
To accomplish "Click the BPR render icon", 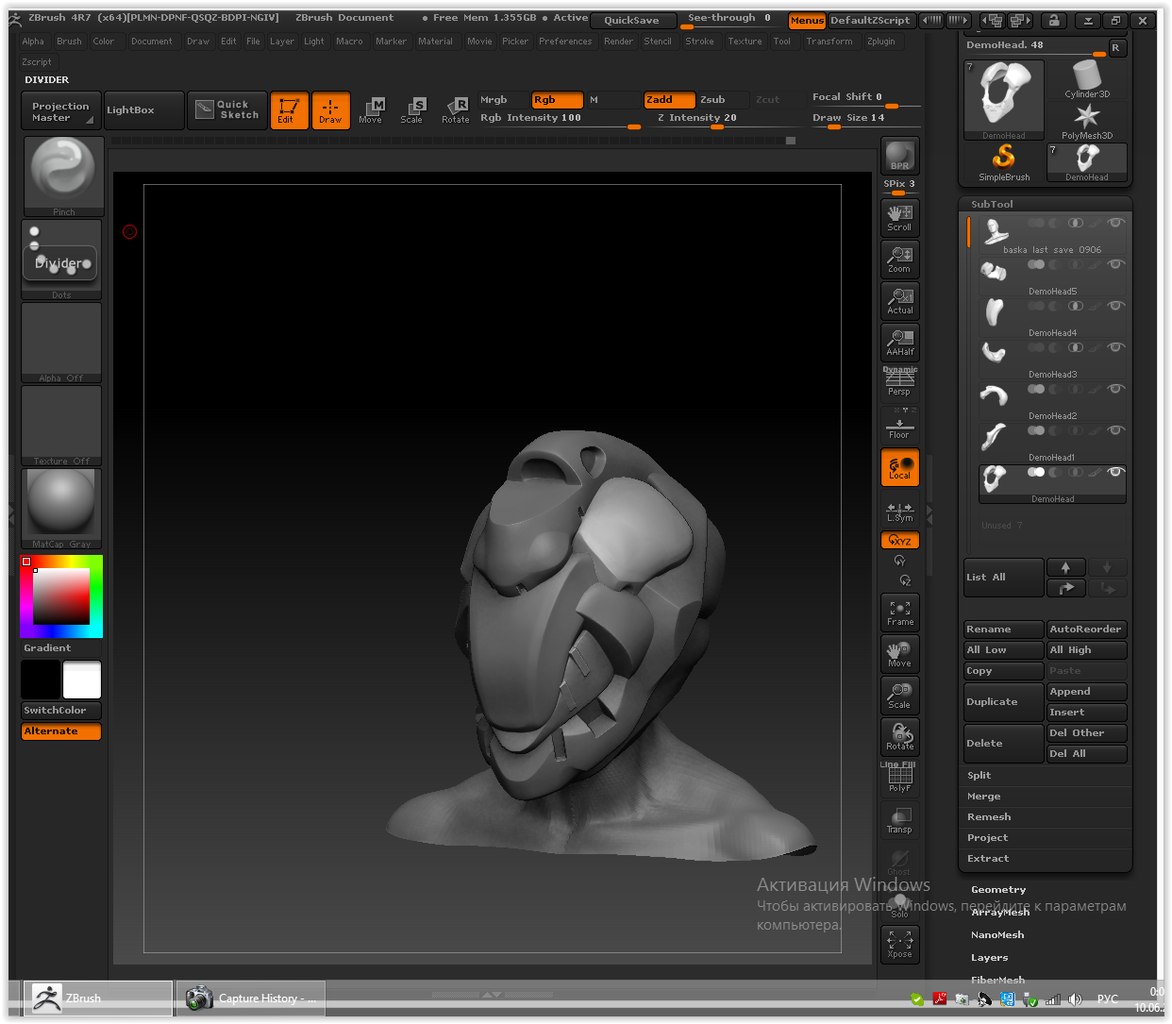I will tap(899, 156).
